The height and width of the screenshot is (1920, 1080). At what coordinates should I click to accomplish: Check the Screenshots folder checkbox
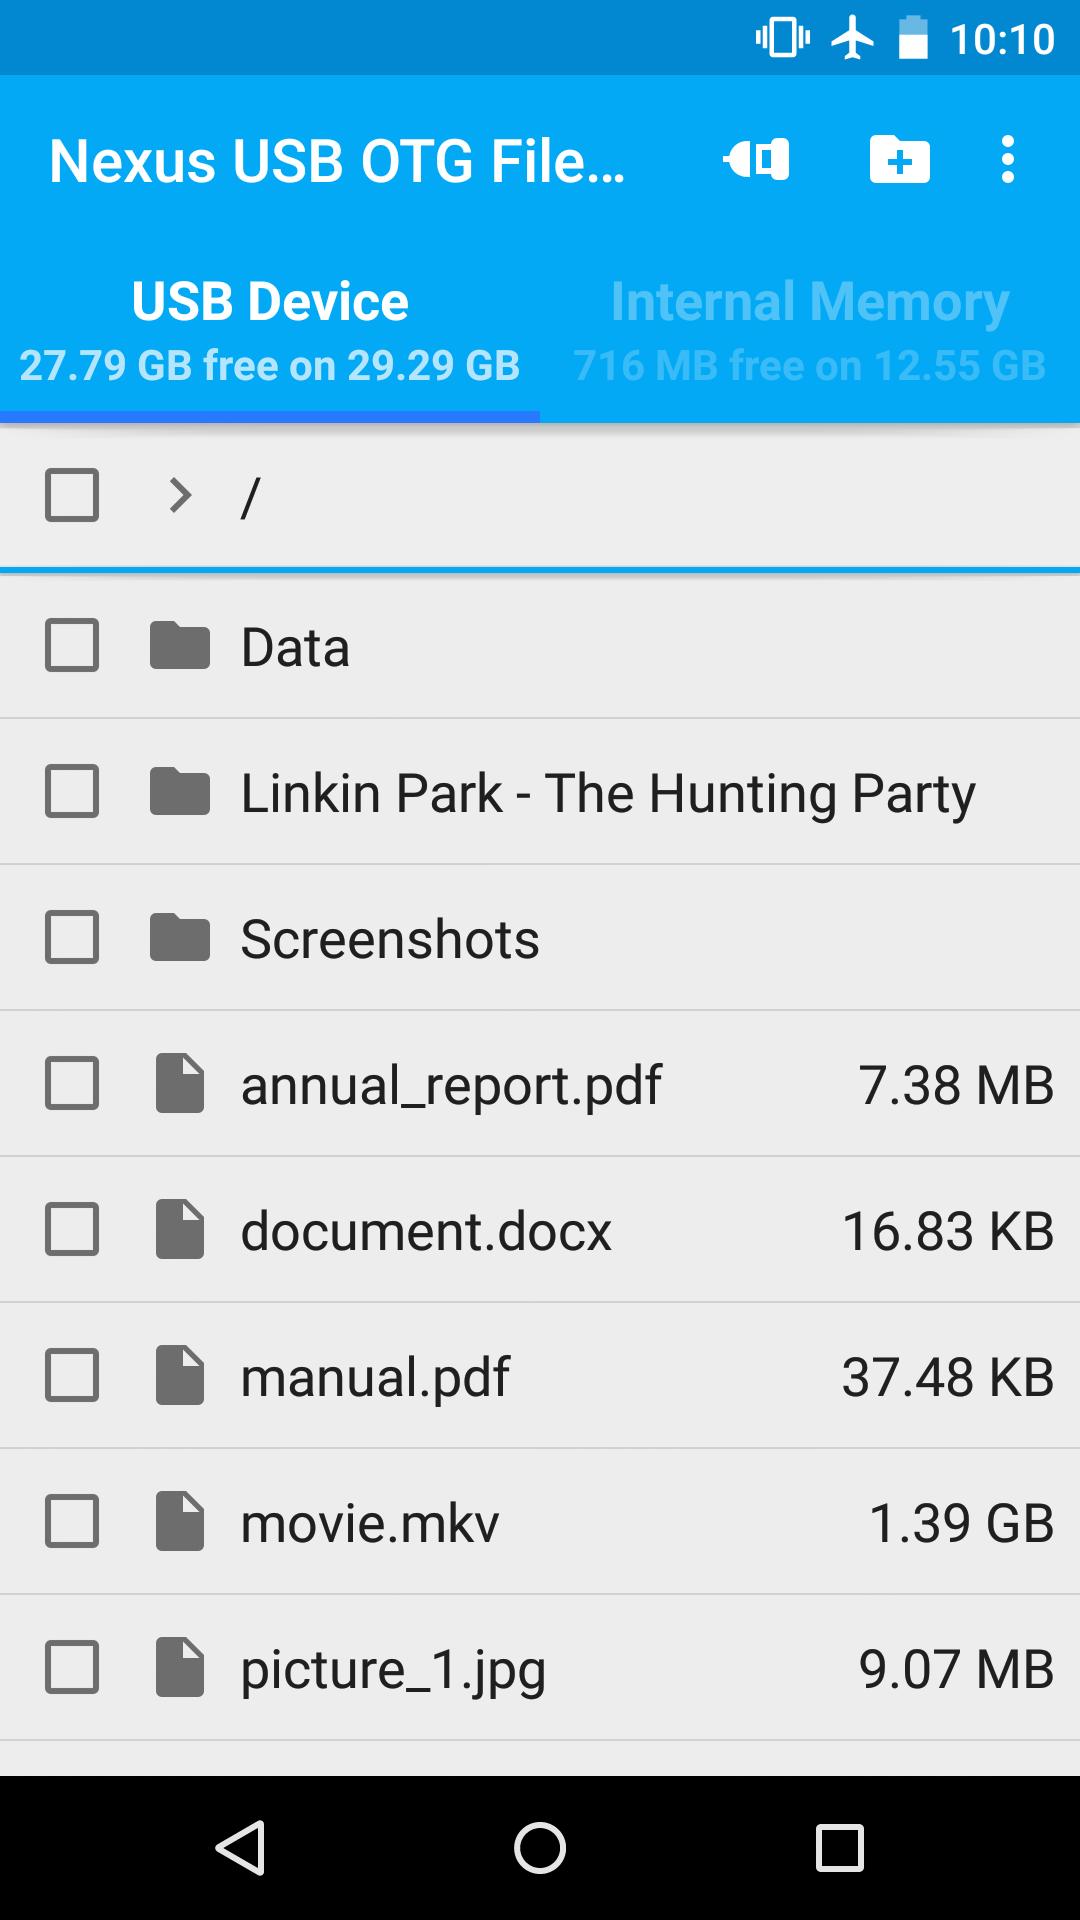pyautogui.click(x=70, y=937)
